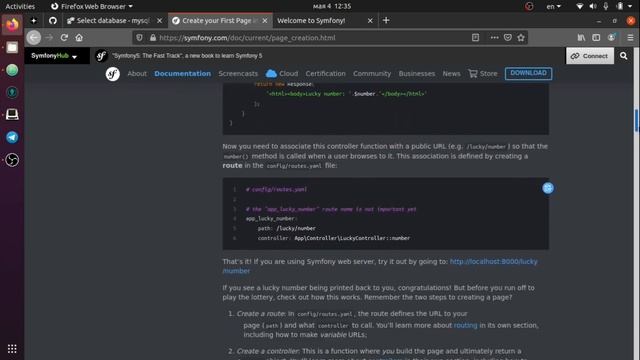
Task: Copy the routes.yaml code block
Action: point(548,188)
